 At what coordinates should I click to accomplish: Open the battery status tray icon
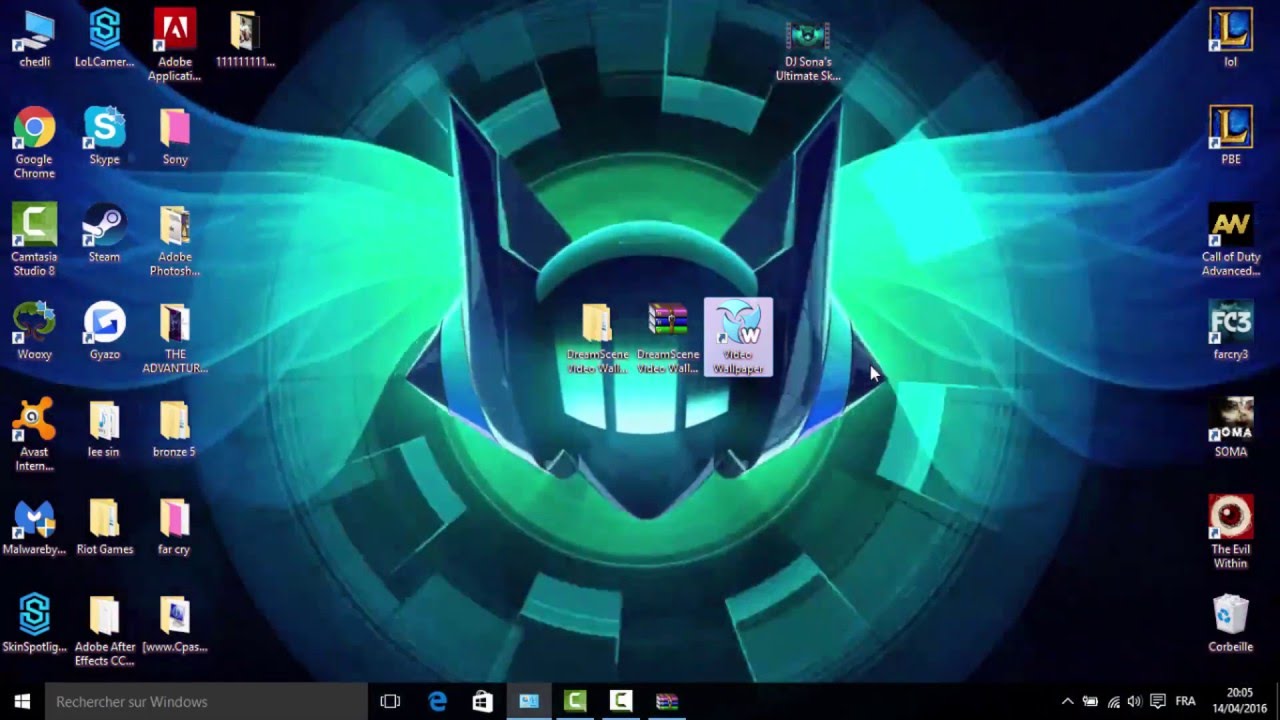click(1090, 702)
